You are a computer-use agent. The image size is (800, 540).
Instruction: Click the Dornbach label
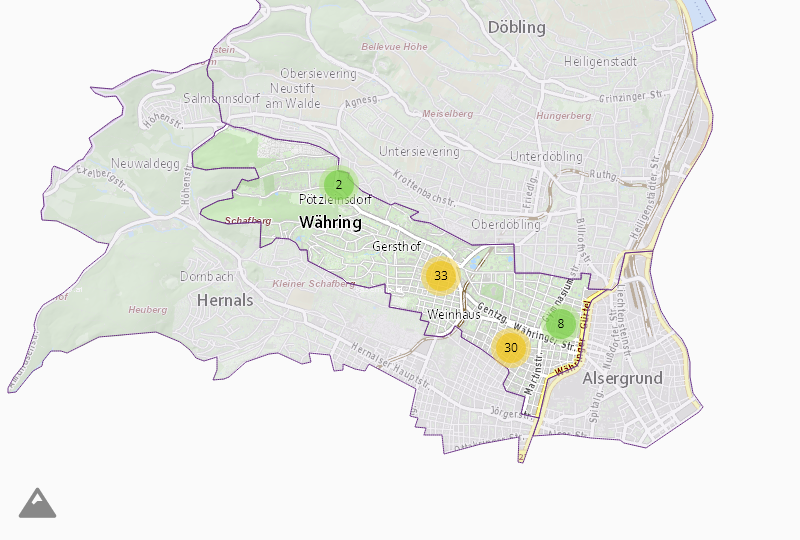207,277
